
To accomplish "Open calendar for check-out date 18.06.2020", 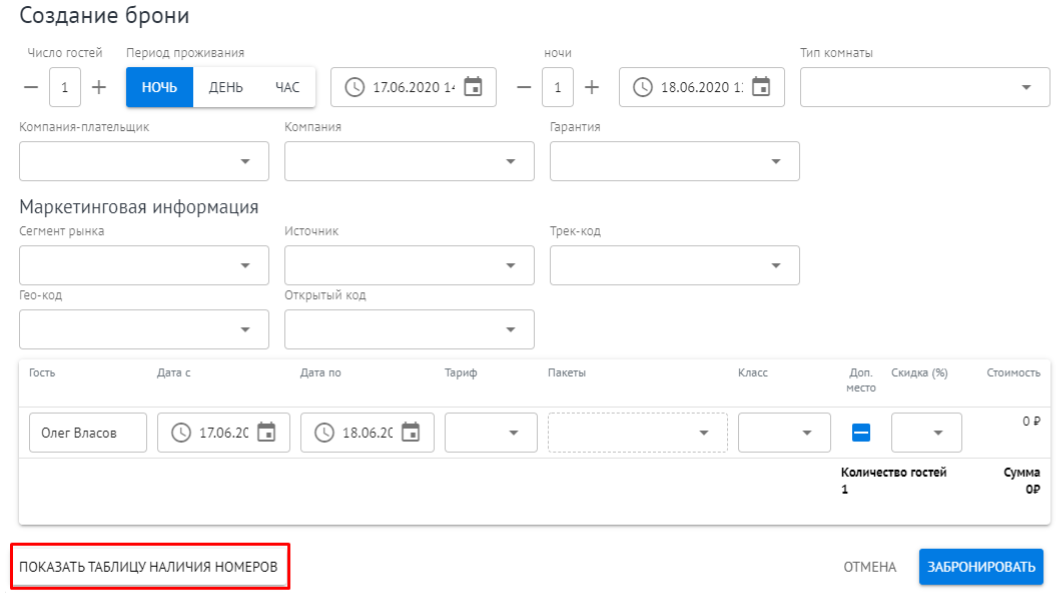I will (761, 87).
